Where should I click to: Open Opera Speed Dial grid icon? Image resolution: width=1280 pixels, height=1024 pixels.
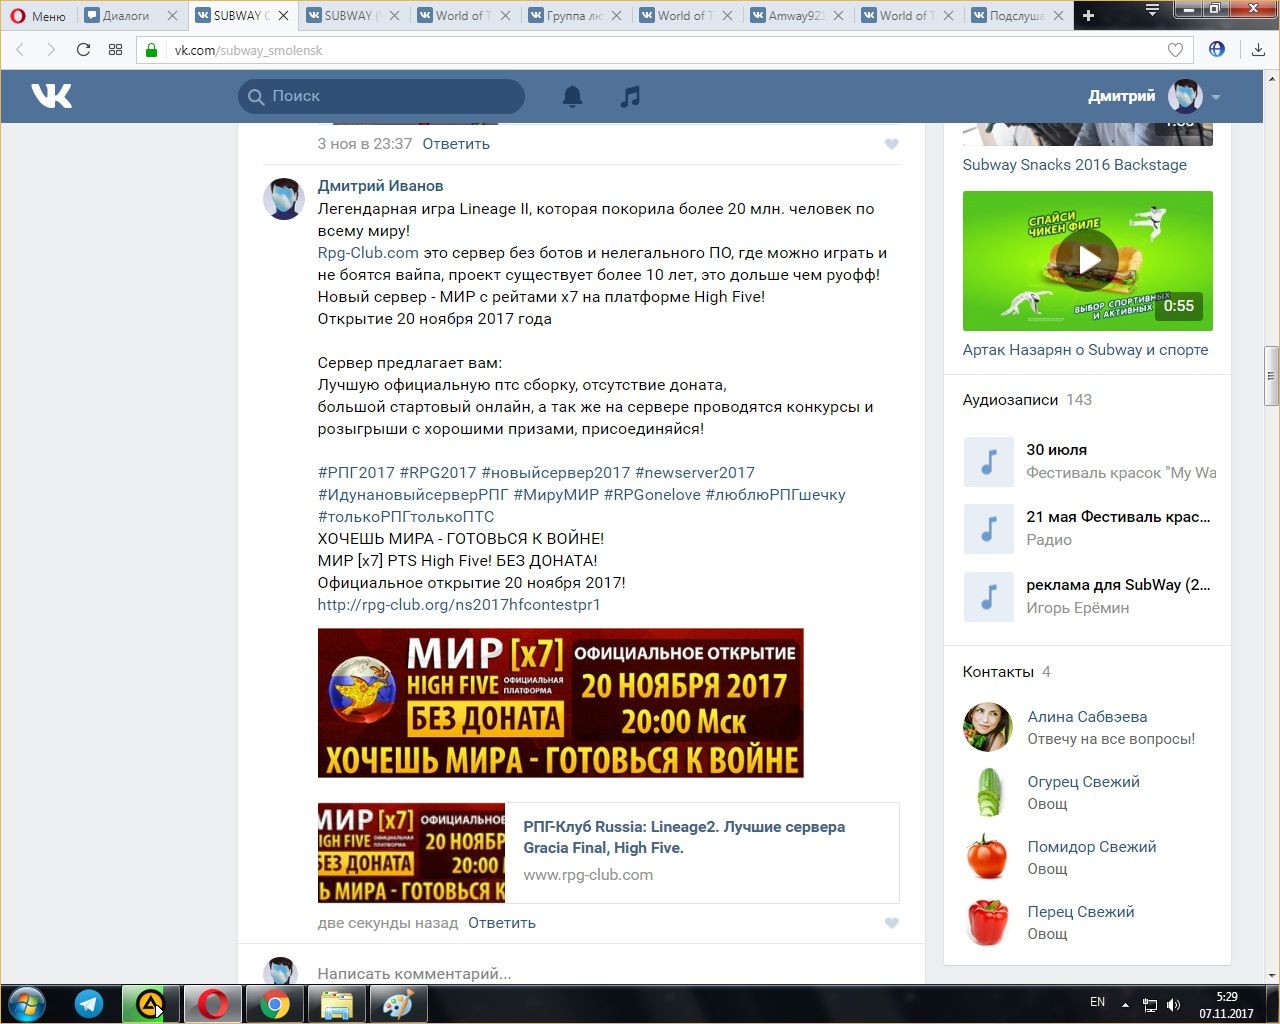(x=115, y=49)
